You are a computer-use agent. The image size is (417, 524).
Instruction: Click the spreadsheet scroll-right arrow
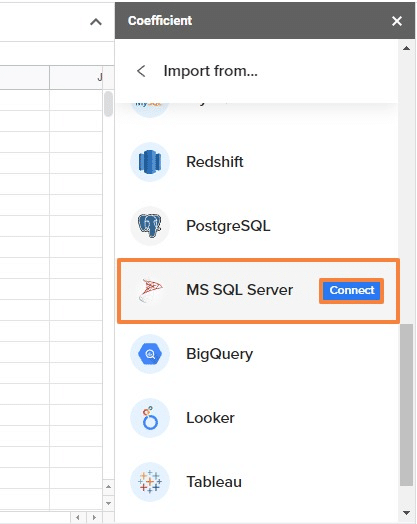point(94,517)
